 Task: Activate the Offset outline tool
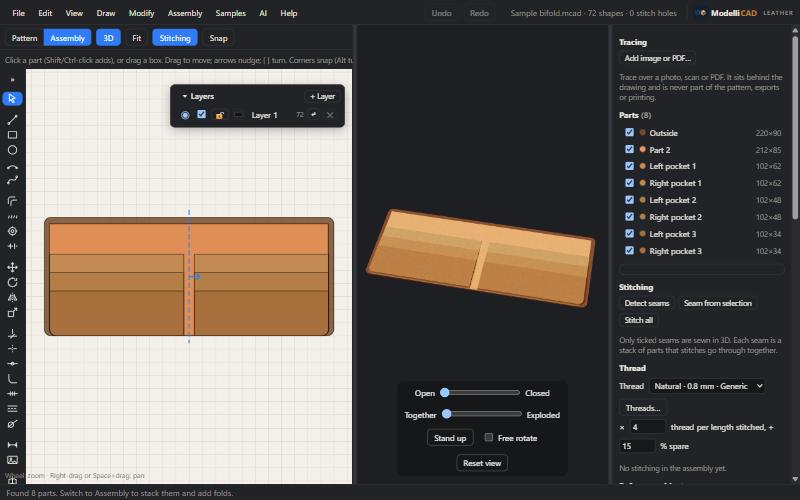coord(12,201)
